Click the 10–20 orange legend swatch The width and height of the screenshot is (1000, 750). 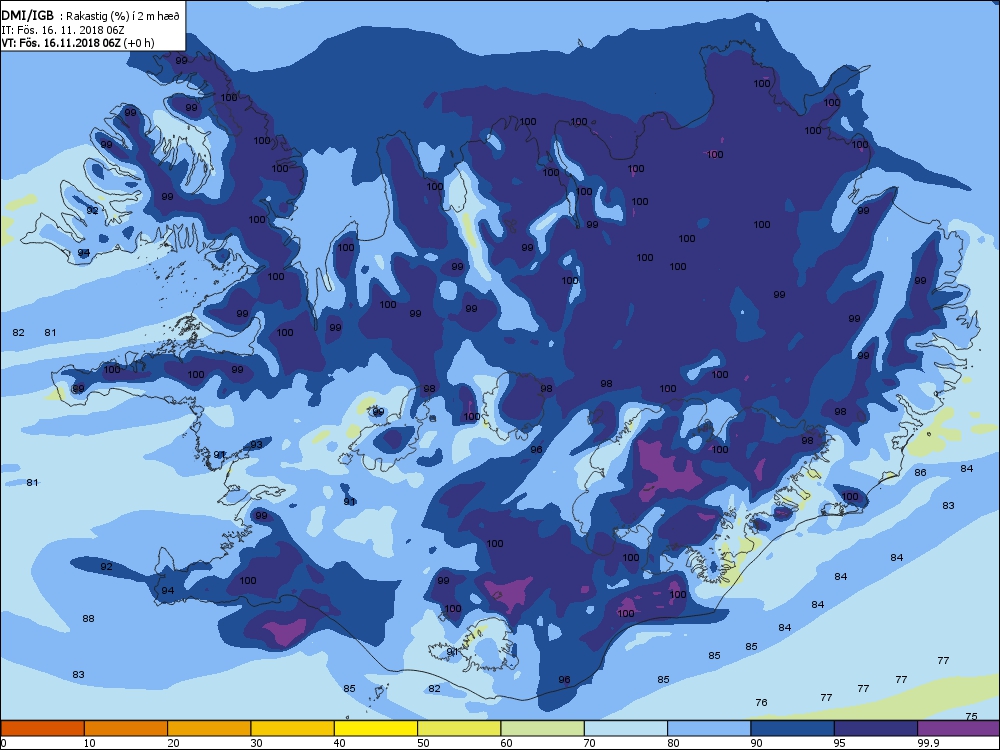tap(126, 728)
